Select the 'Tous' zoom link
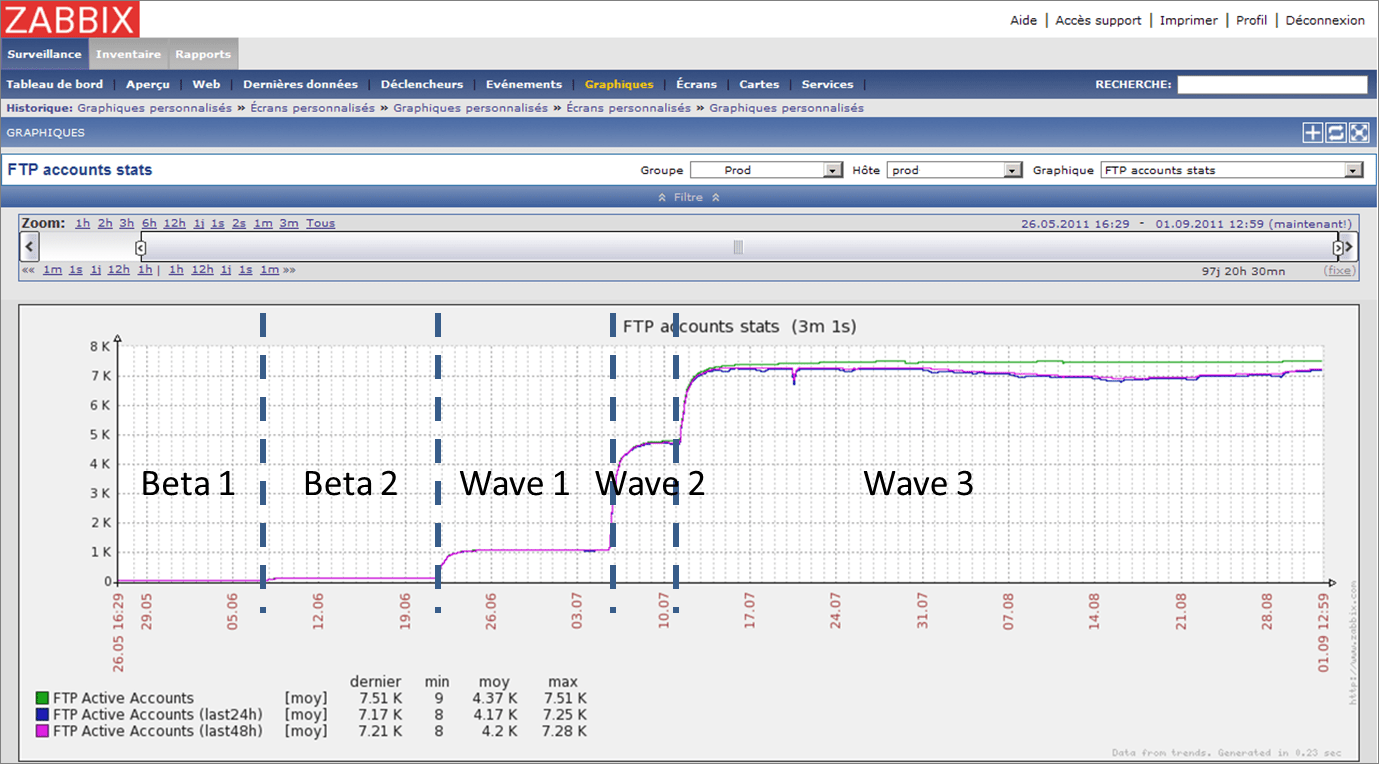 click(320, 223)
